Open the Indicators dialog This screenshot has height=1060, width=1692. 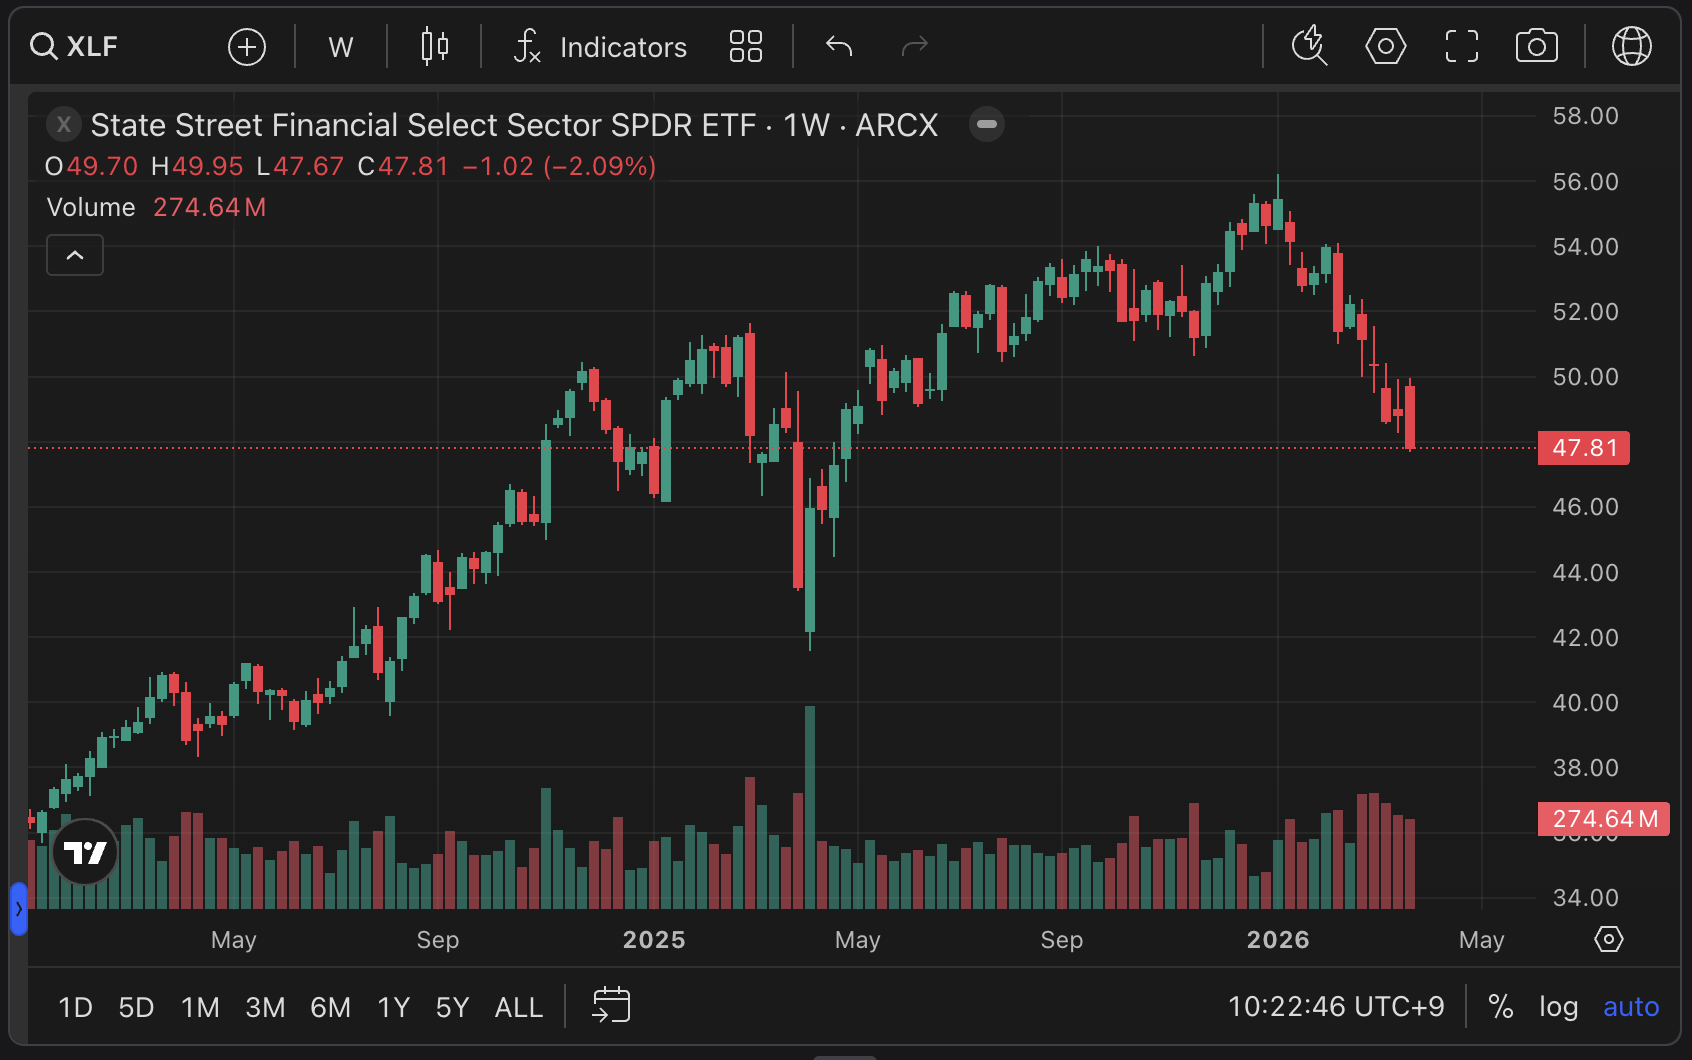point(601,47)
